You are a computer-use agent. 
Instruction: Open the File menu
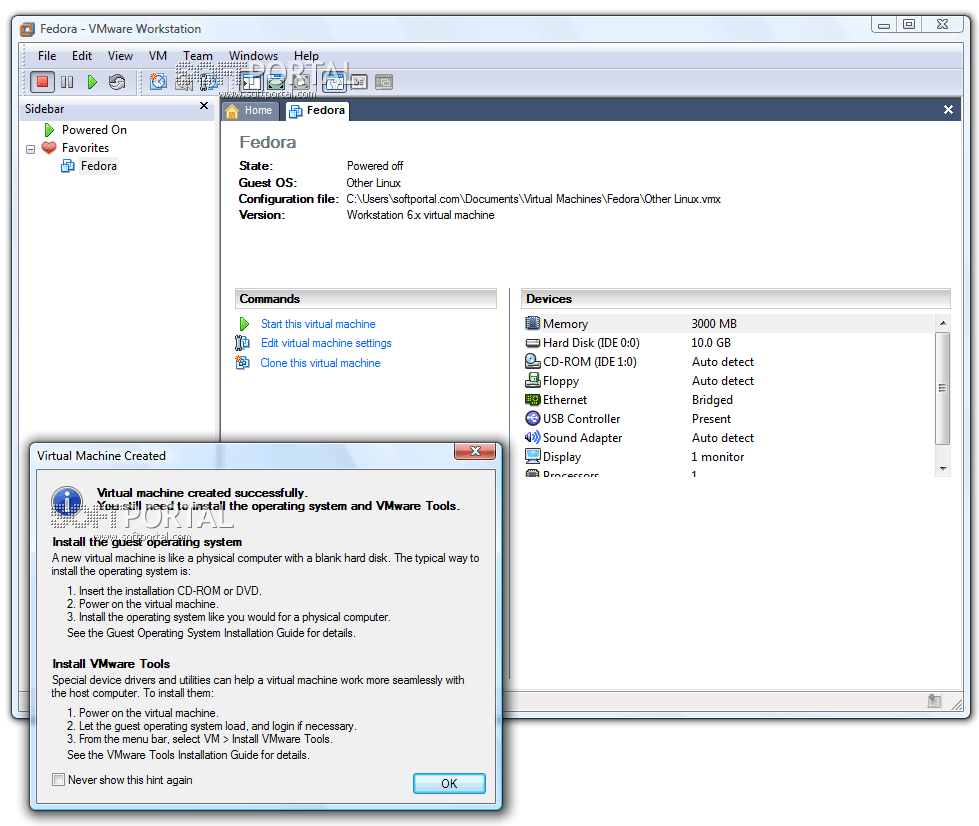[x=47, y=56]
